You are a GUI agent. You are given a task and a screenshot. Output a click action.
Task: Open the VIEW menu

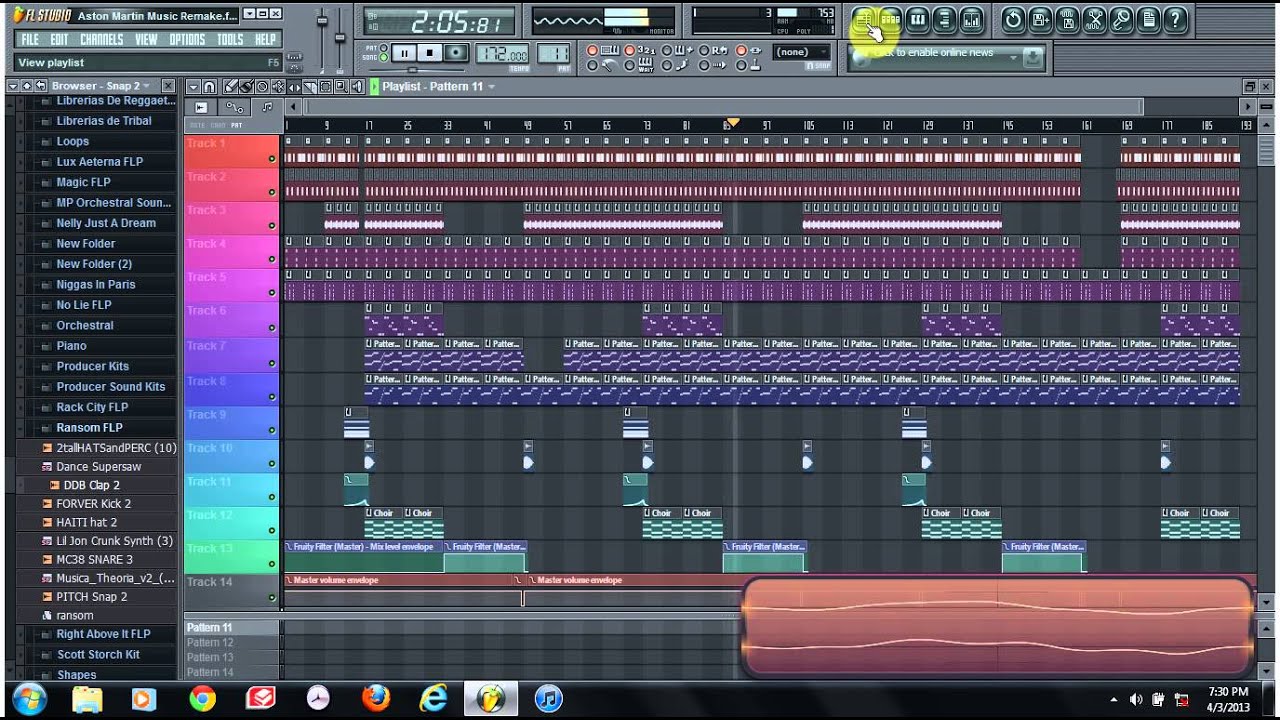[x=146, y=40]
